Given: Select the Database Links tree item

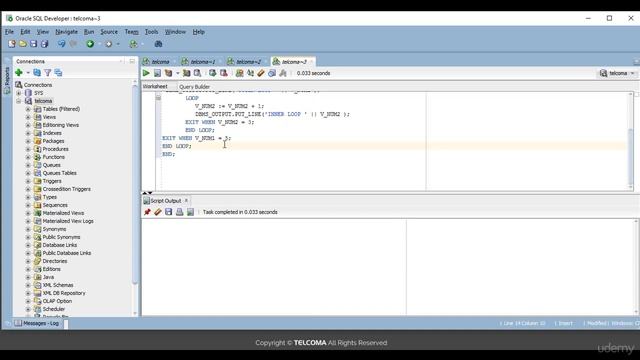Looking at the screenshot, I should (60, 245).
